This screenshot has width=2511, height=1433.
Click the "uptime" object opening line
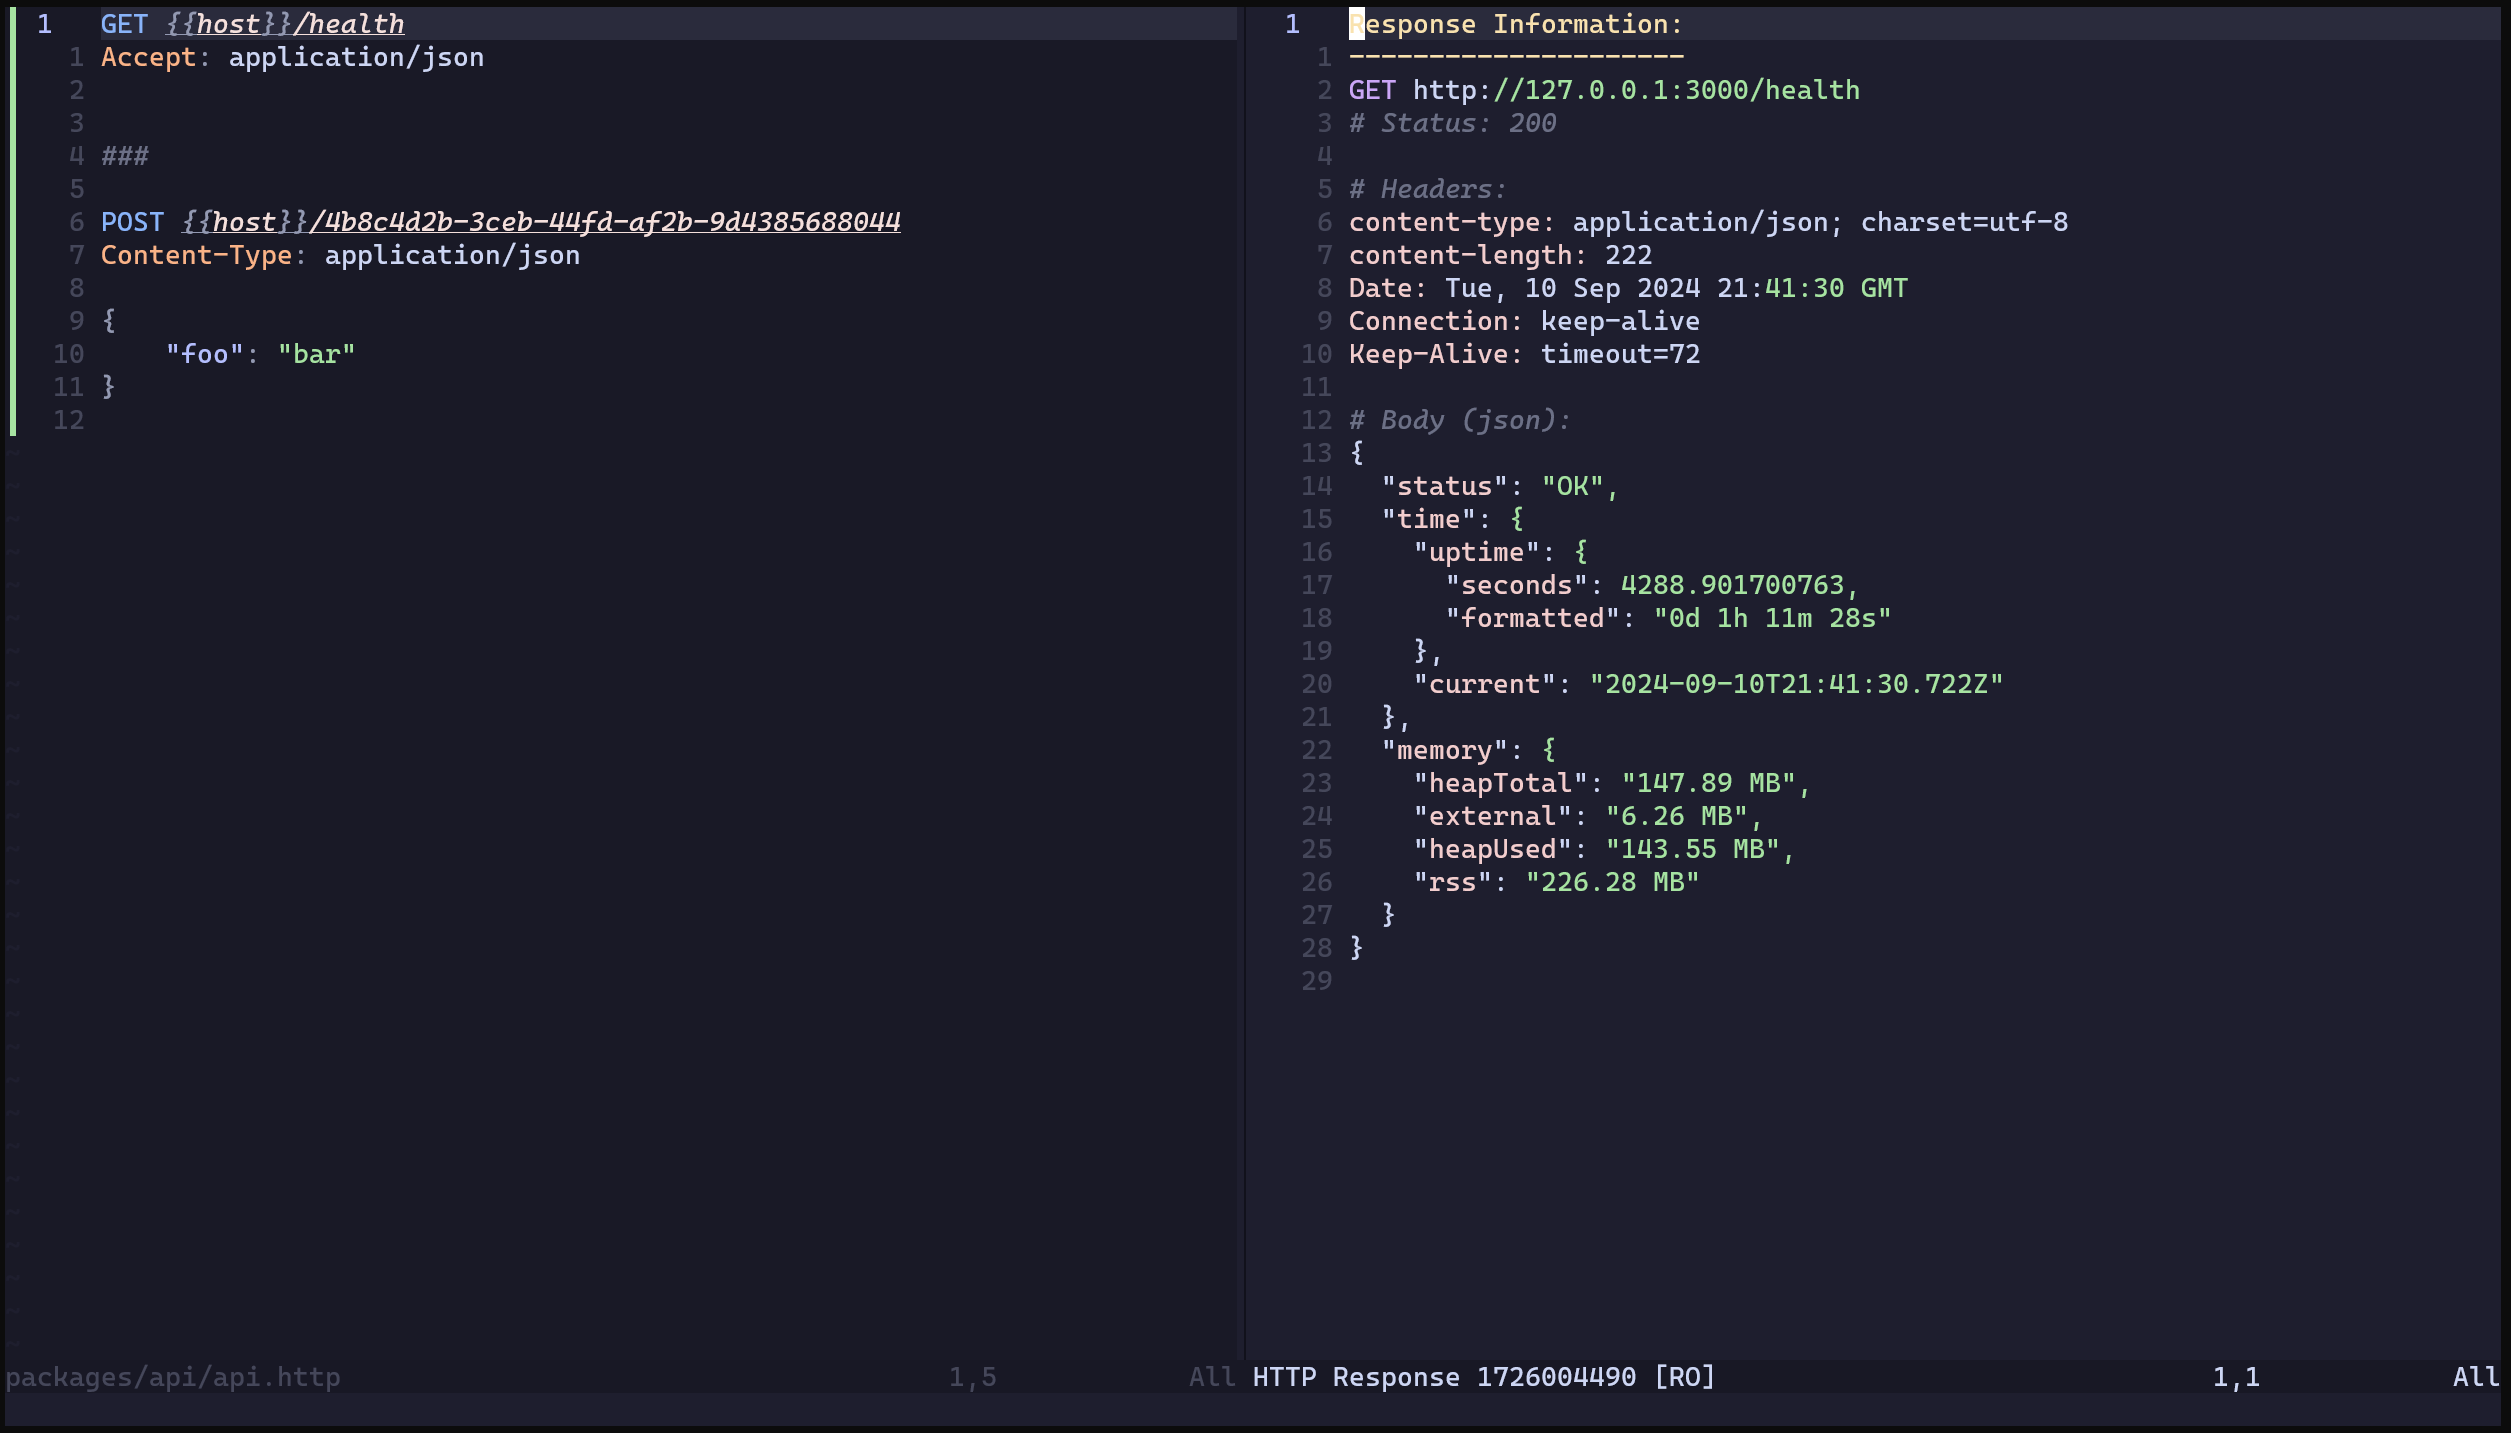point(1500,552)
